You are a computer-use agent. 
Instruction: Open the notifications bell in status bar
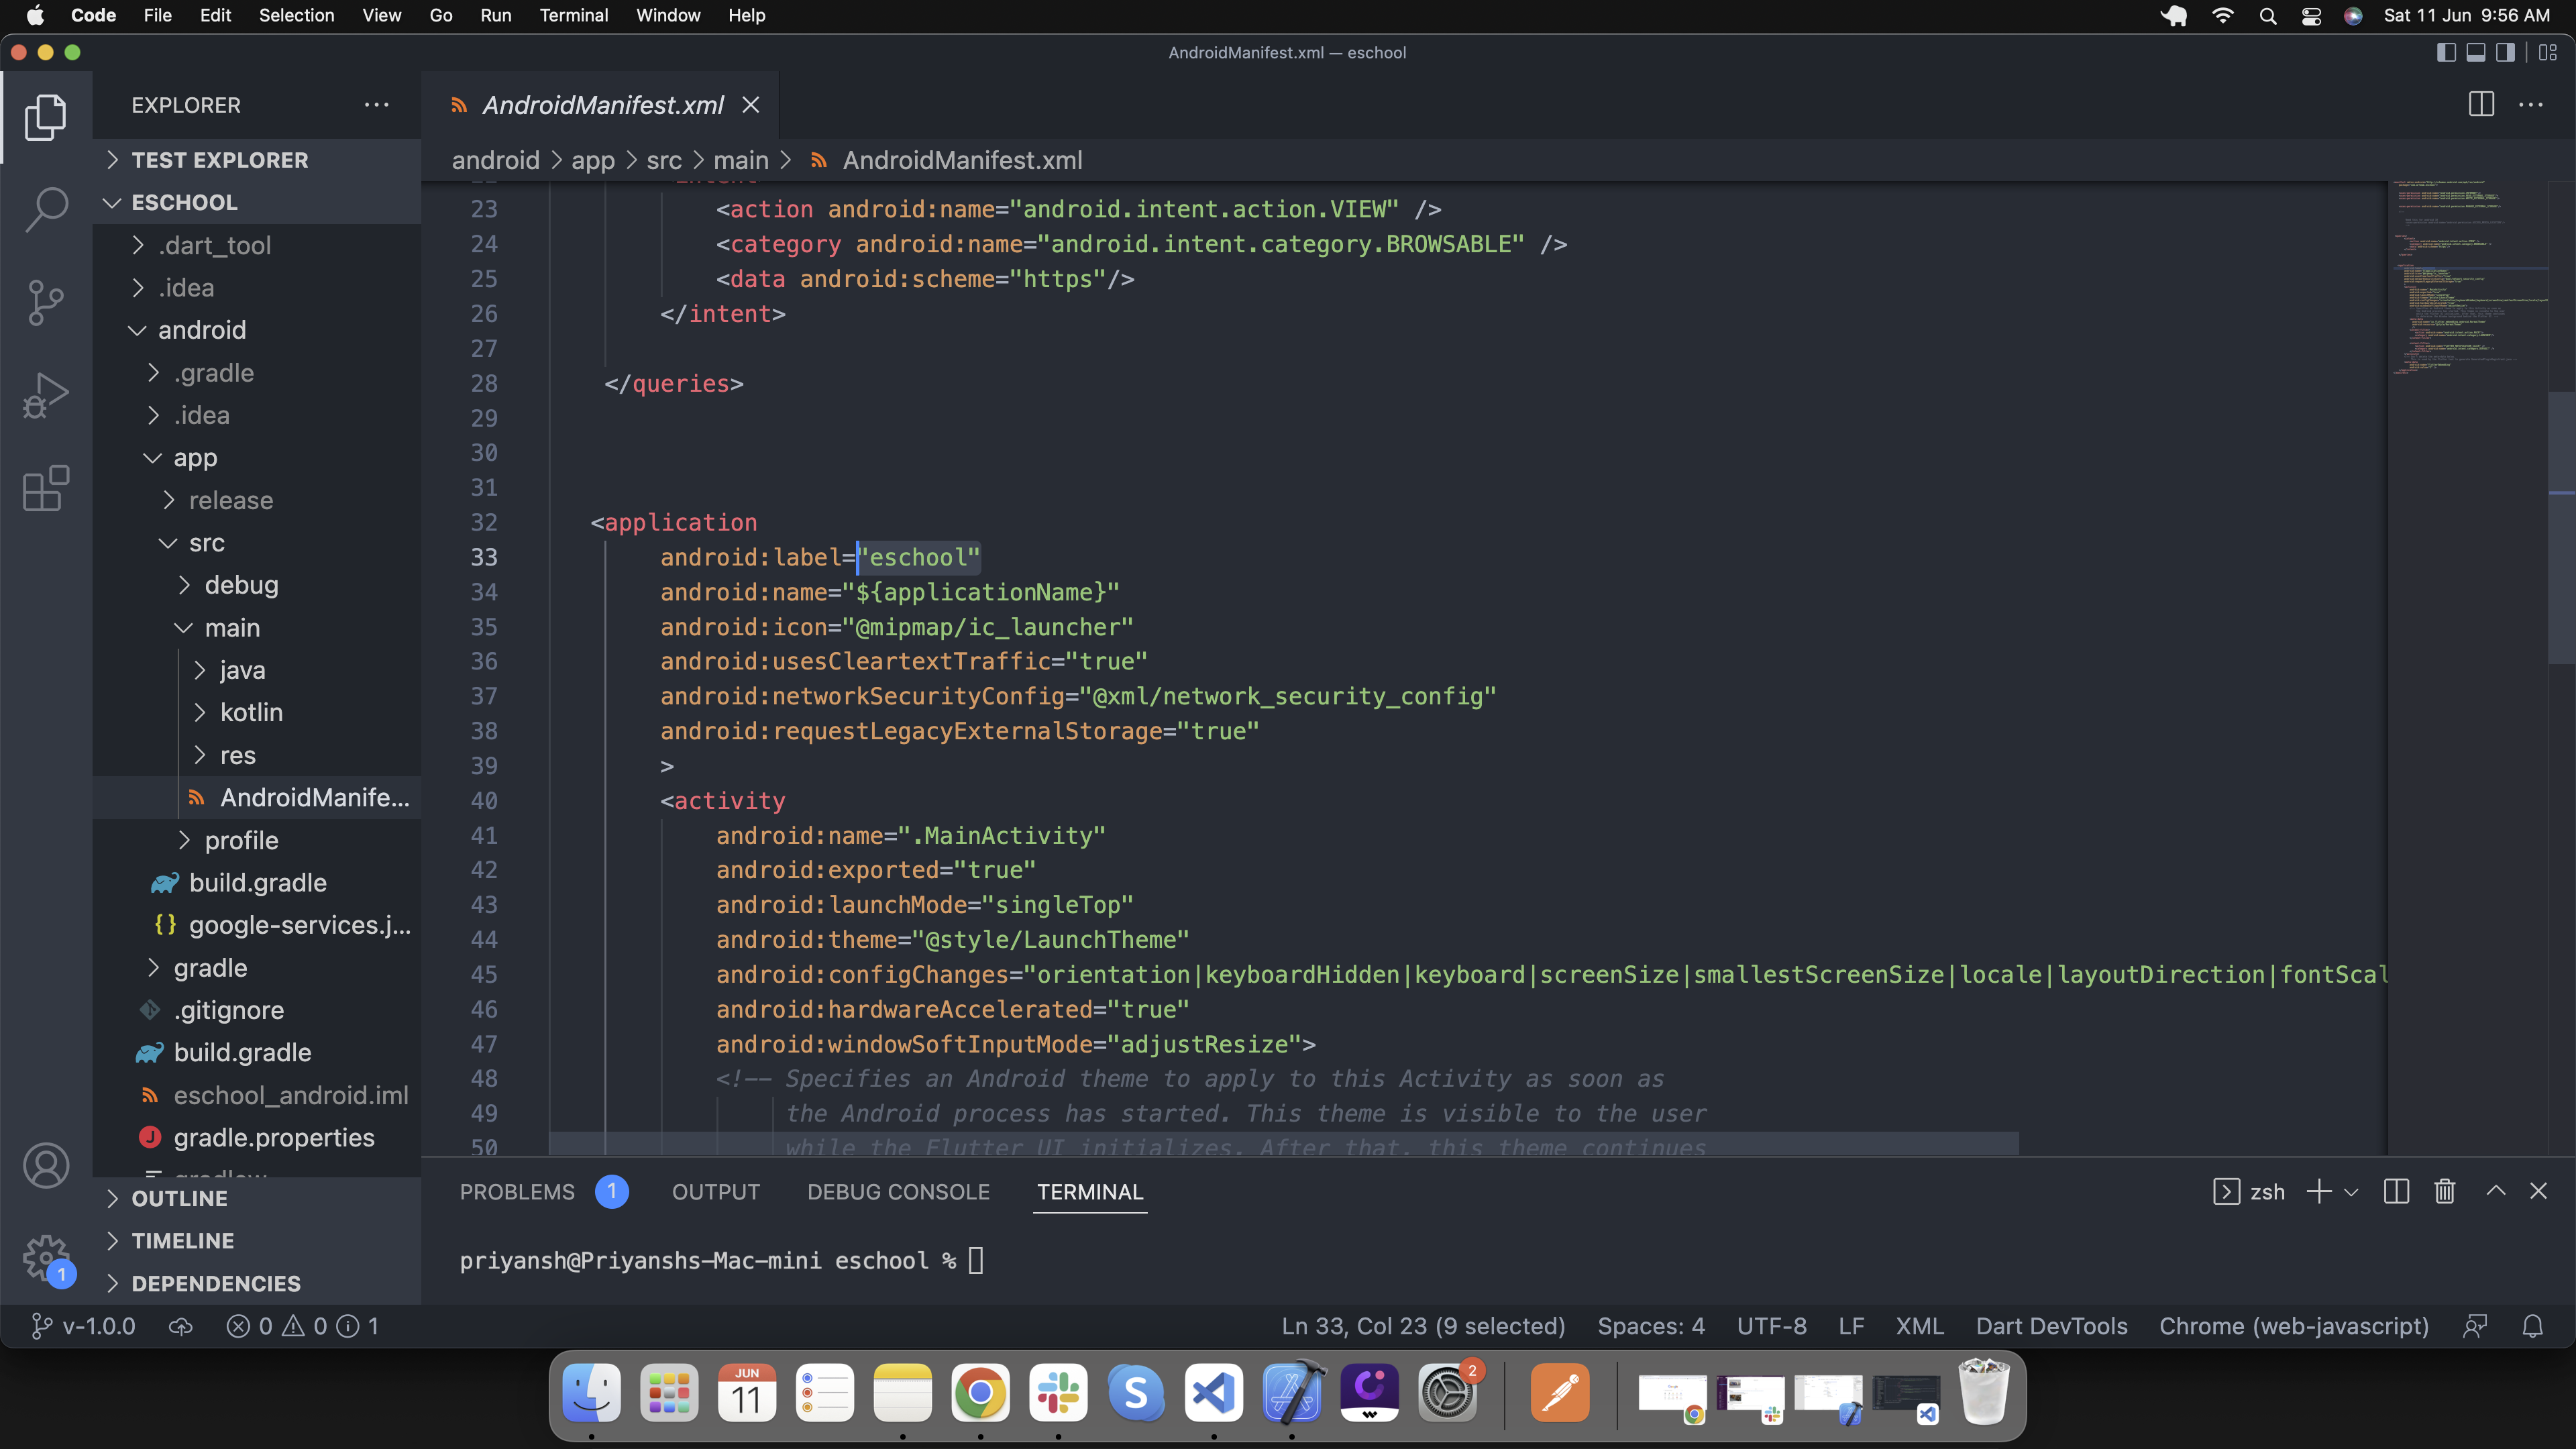pos(2532,1326)
